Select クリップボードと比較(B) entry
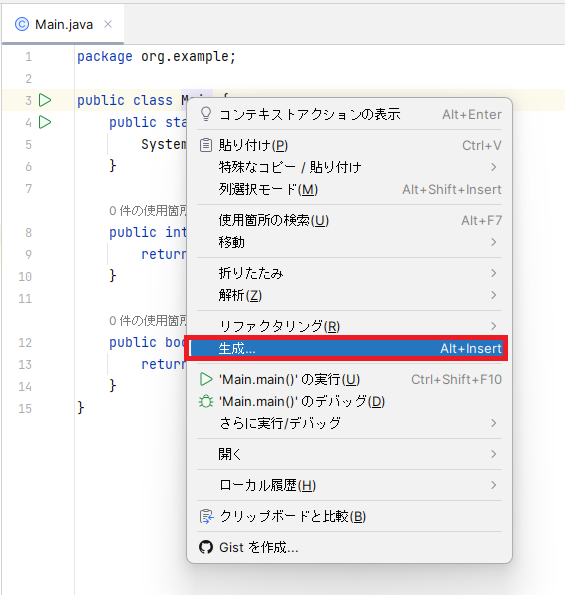 coord(349,516)
